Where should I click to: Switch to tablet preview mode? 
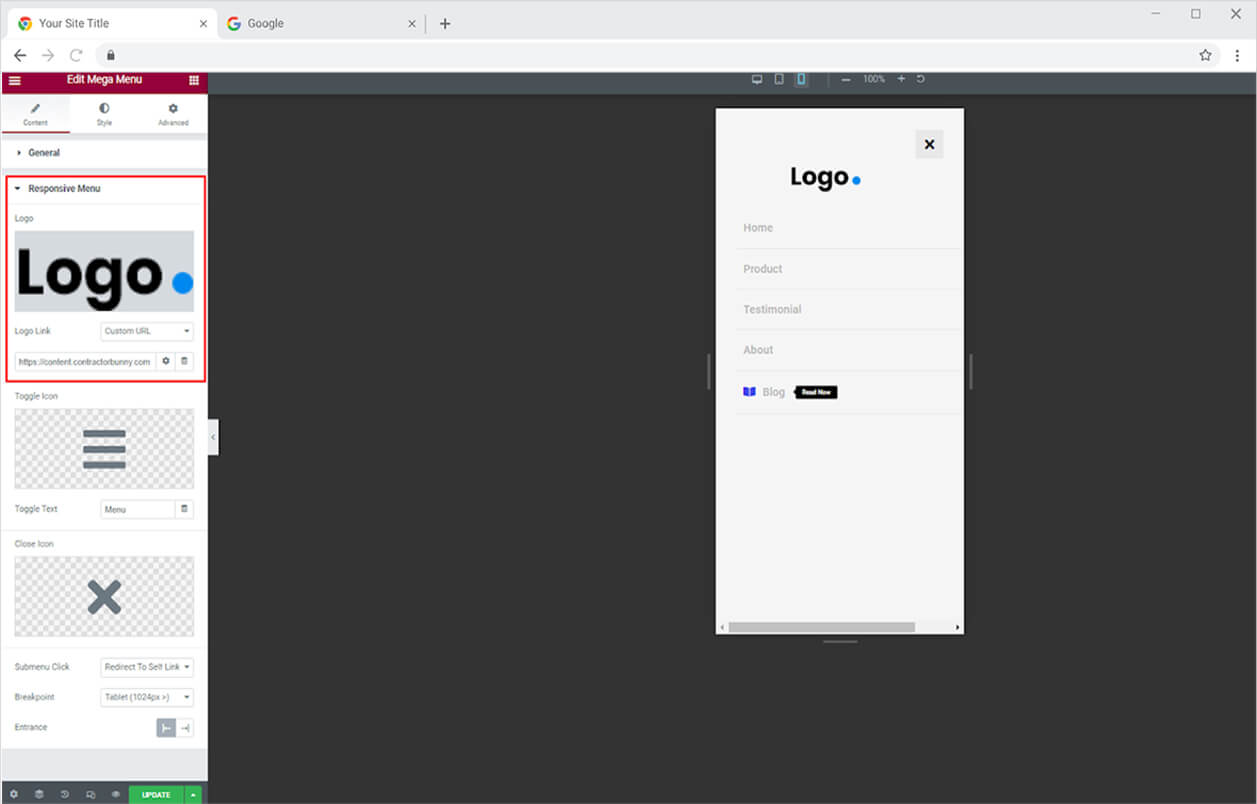[x=779, y=79]
